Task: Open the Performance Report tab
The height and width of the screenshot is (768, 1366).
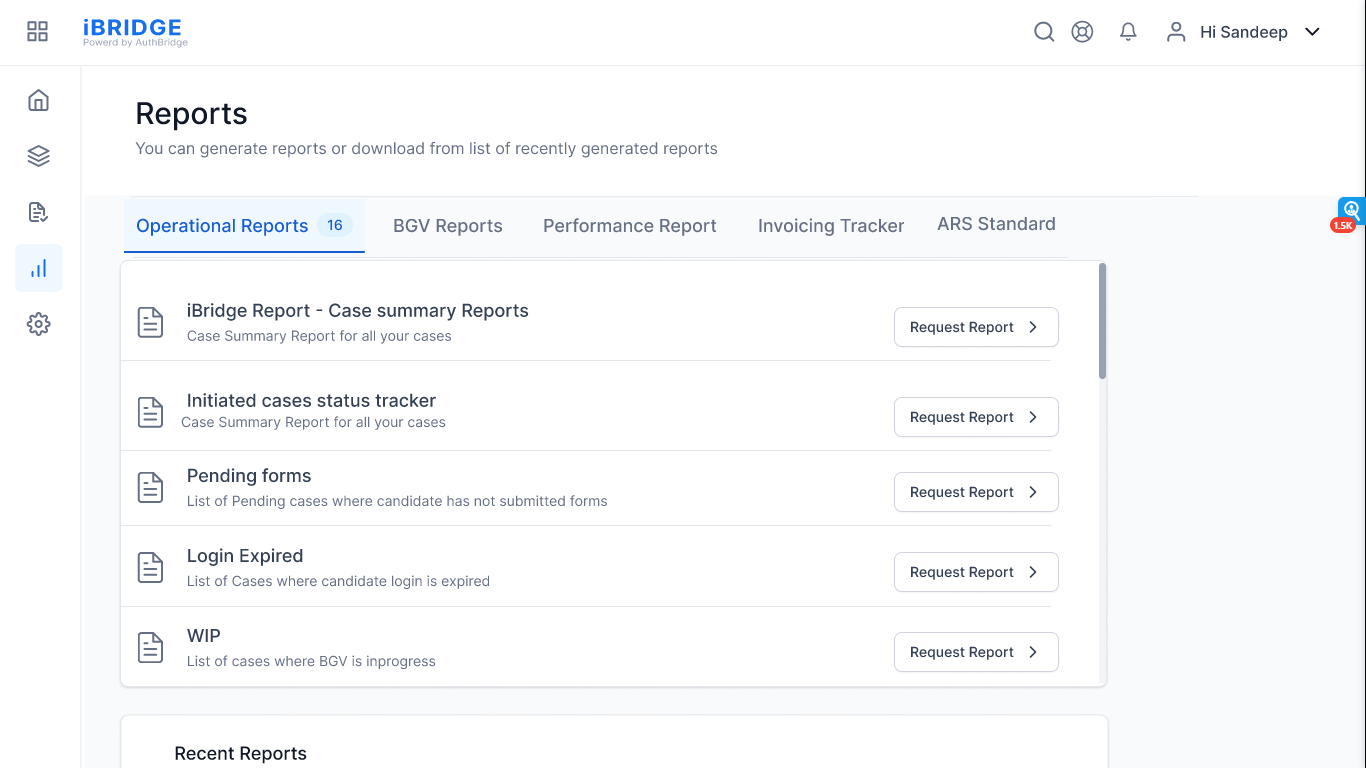Action: [x=629, y=226]
